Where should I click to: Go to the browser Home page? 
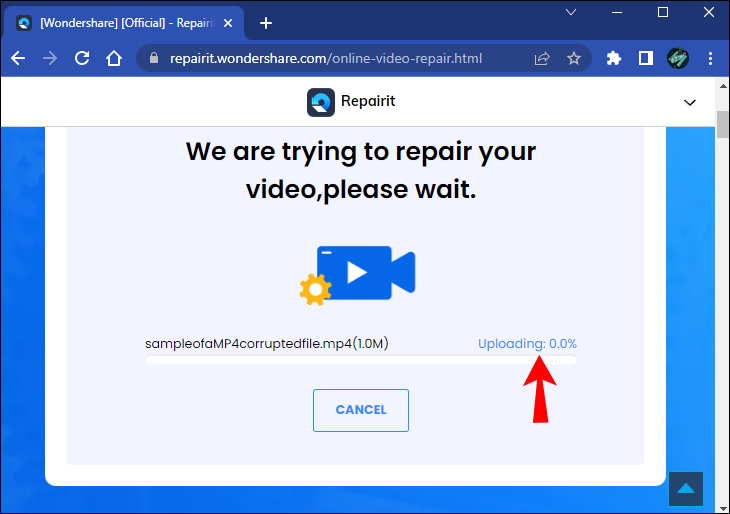pos(114,59)
